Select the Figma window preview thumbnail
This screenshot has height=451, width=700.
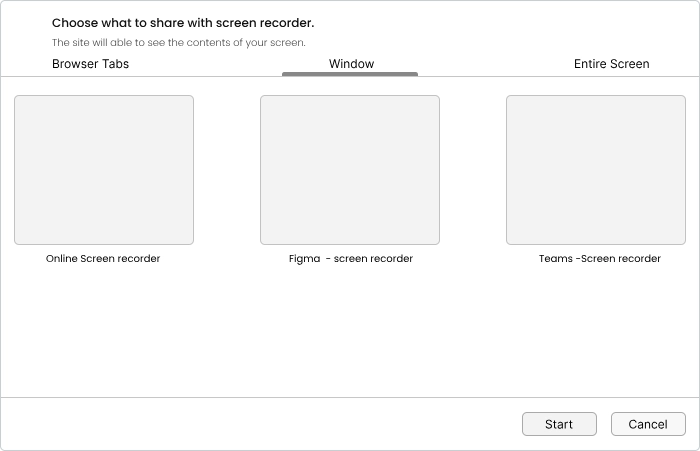click(350, 170)
